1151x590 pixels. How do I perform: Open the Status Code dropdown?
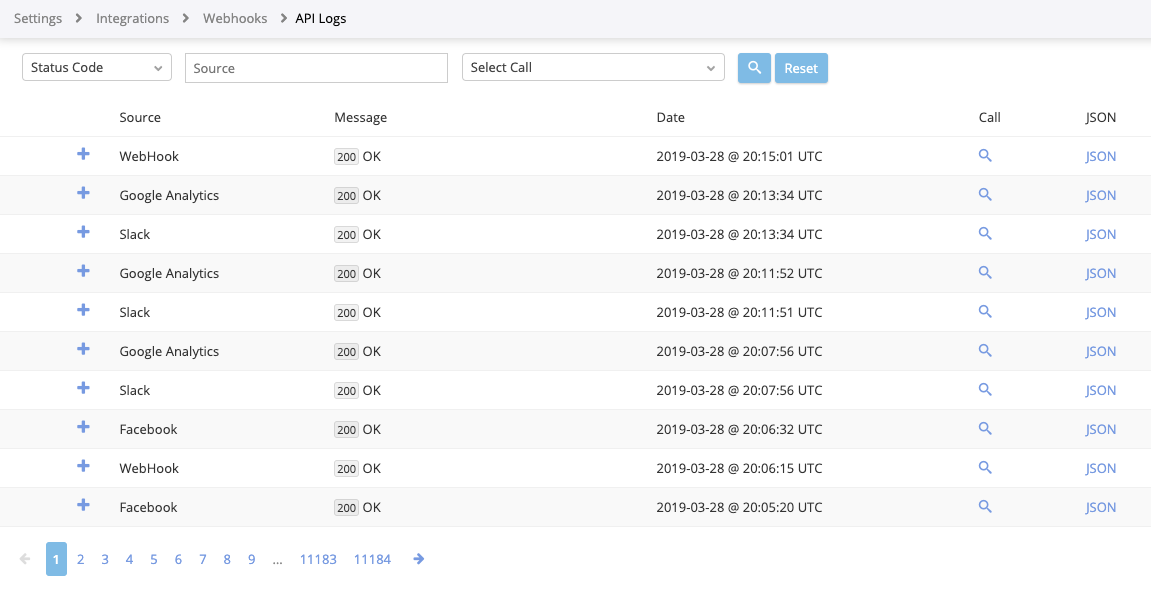point(97,68)
